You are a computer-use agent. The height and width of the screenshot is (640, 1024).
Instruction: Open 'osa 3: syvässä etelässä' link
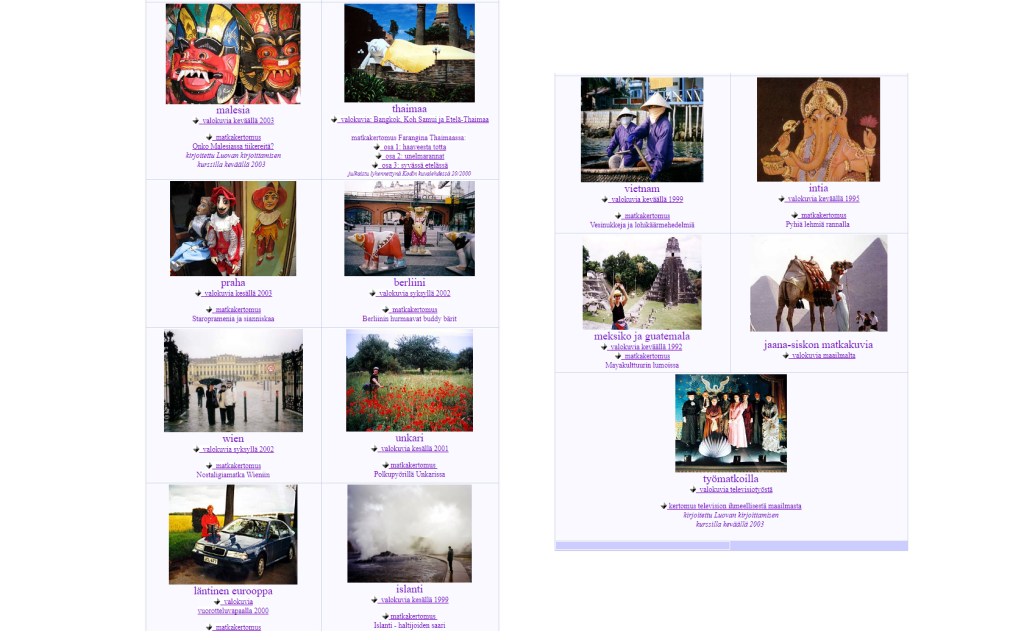point(414,165)
